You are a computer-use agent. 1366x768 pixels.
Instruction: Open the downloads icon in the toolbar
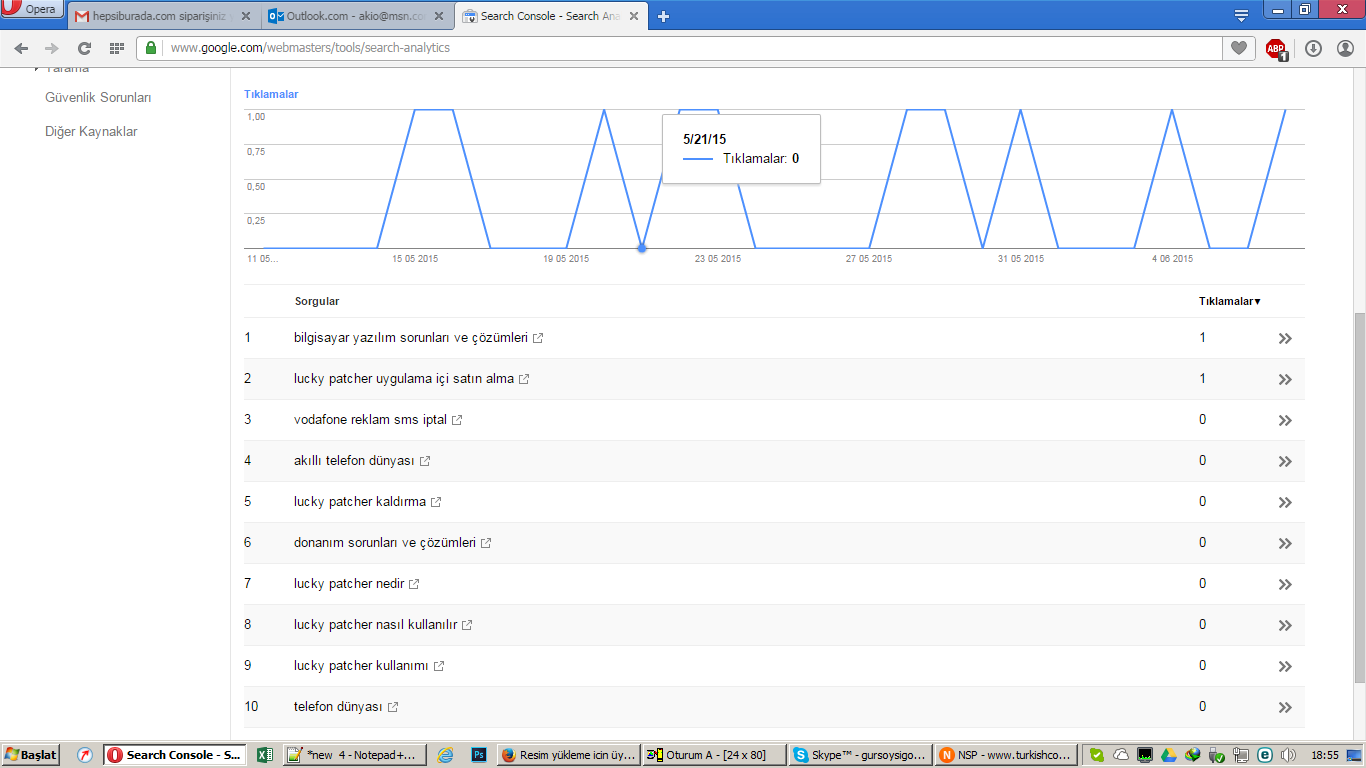point(1313,48)
